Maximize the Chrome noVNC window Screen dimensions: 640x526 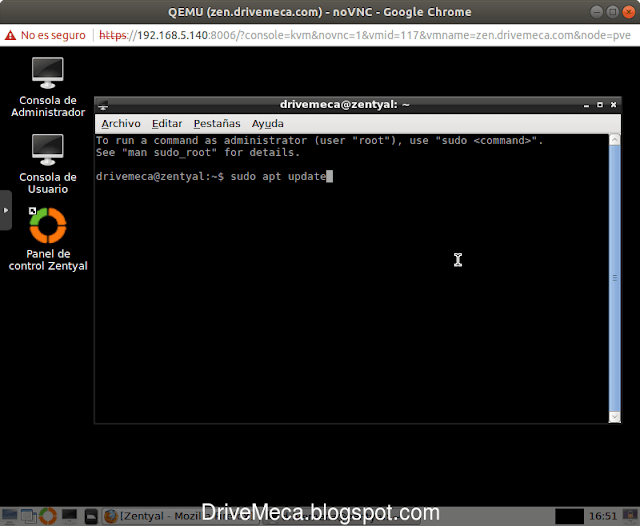(x=612, y=12)
